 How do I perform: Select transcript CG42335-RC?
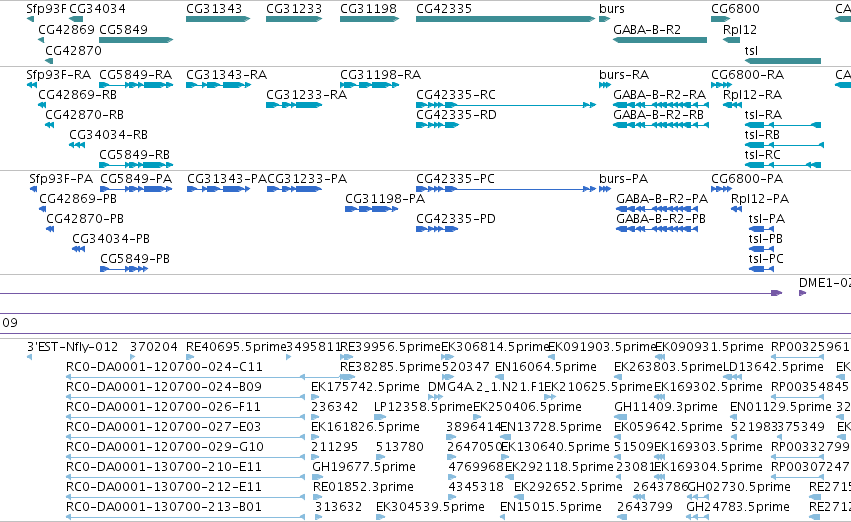pyautogui.click(x=506, y=105)
